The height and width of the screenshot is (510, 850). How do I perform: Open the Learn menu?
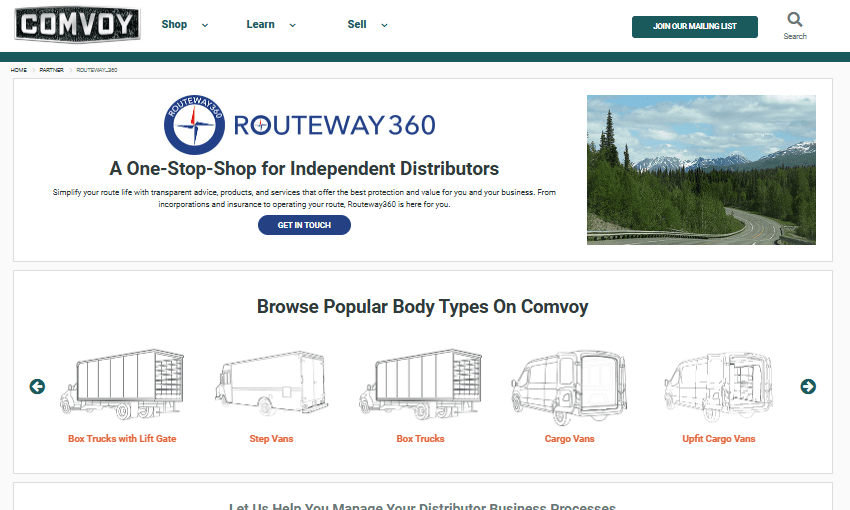[260, 24]
